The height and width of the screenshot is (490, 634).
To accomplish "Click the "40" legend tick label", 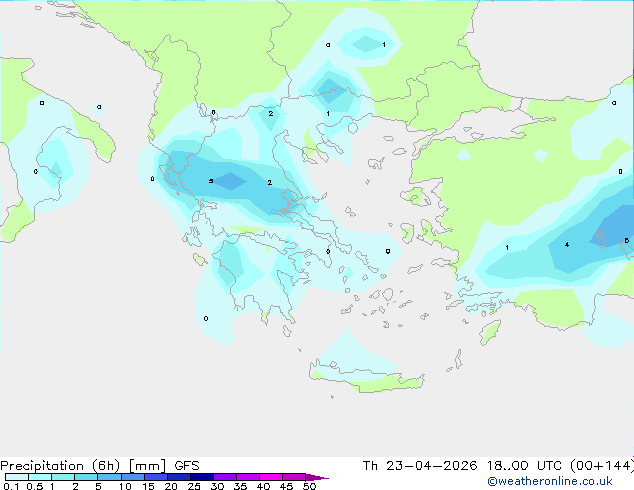I will coord(263,486).
